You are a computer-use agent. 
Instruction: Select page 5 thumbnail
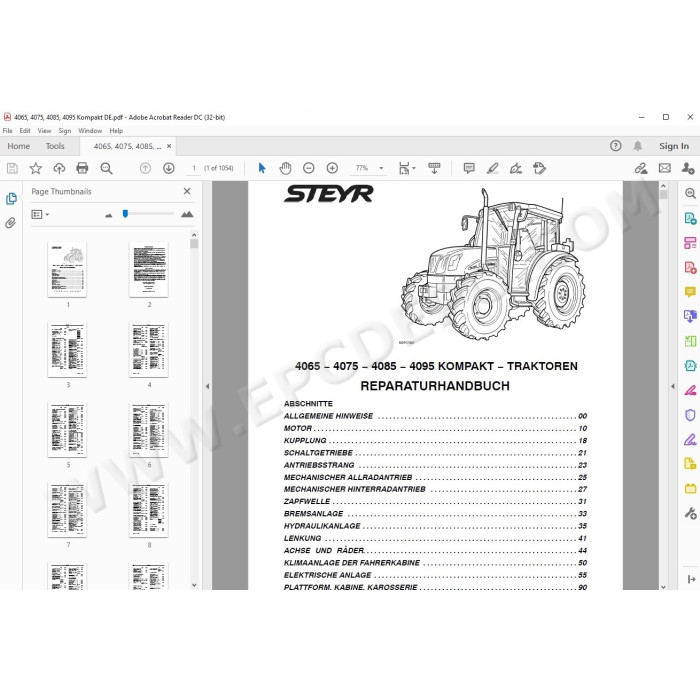point(67,429)
